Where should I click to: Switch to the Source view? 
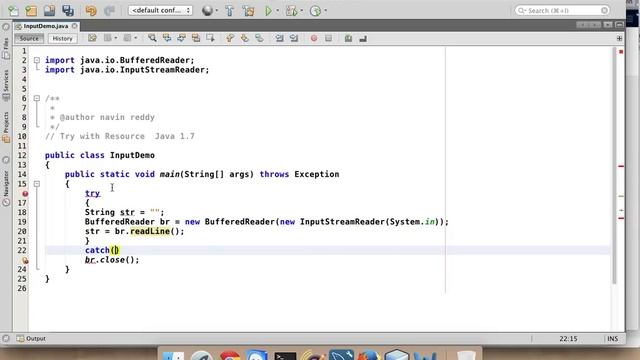(29, 38)
